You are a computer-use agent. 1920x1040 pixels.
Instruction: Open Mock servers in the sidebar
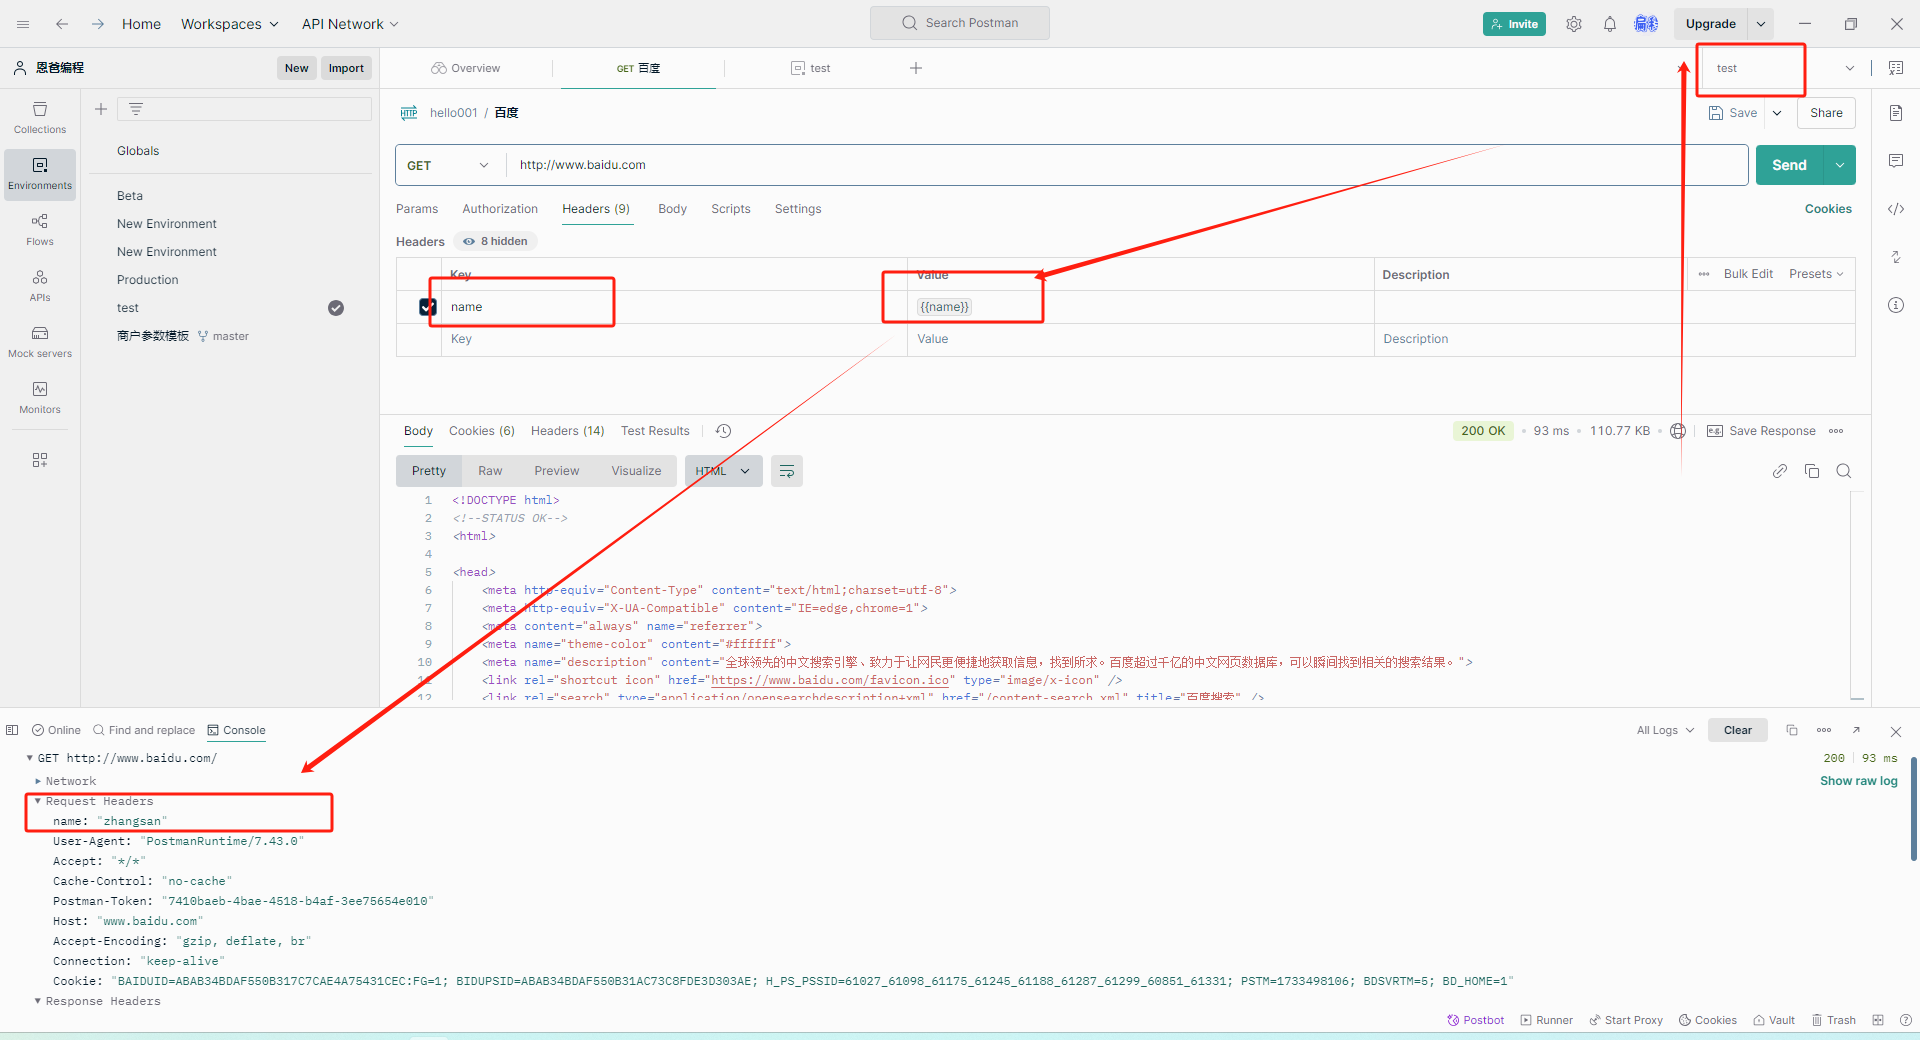[40, 341]
